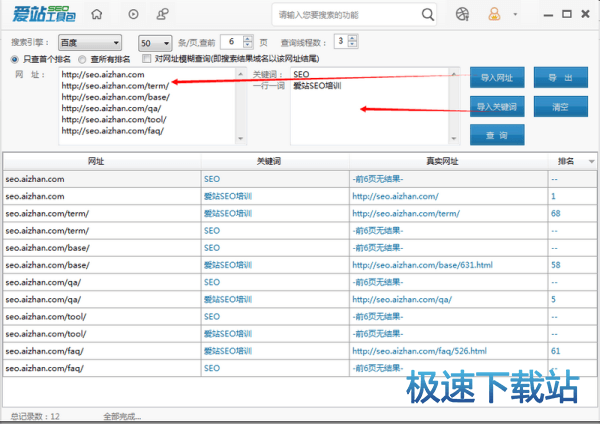
Task: Click rank value 61 in table
Action: [x=556, y=351]
